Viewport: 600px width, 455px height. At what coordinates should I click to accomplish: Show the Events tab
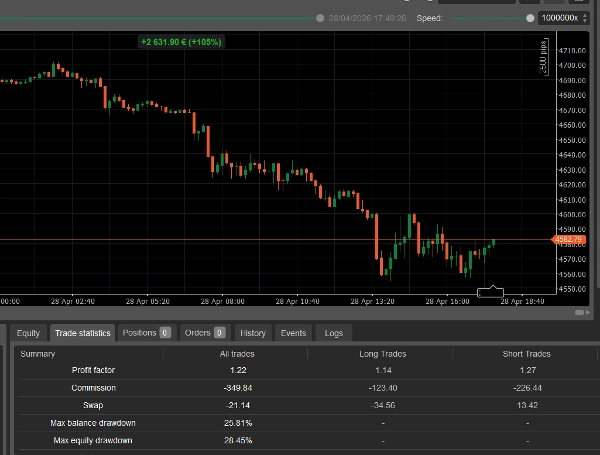pos(293,333)
